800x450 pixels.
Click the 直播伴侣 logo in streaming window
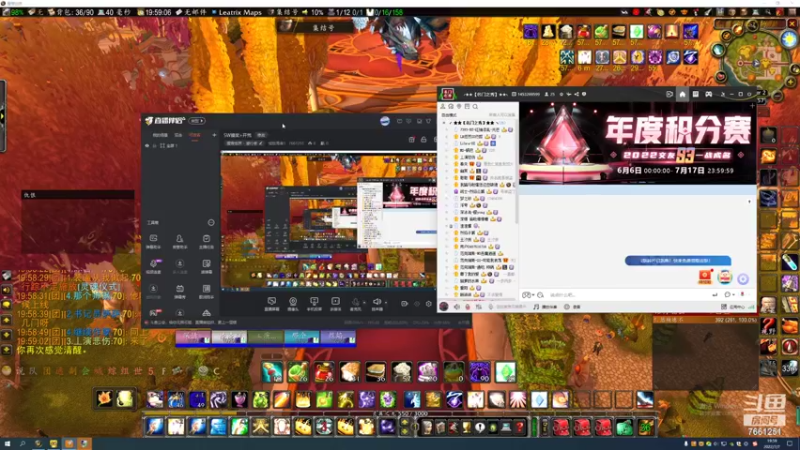coord(164,121)
